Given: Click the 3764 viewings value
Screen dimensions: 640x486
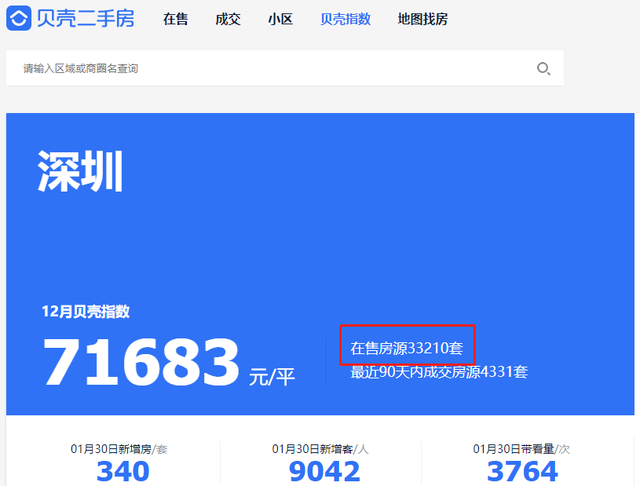Looking at the screenshot, I should 522,471.
